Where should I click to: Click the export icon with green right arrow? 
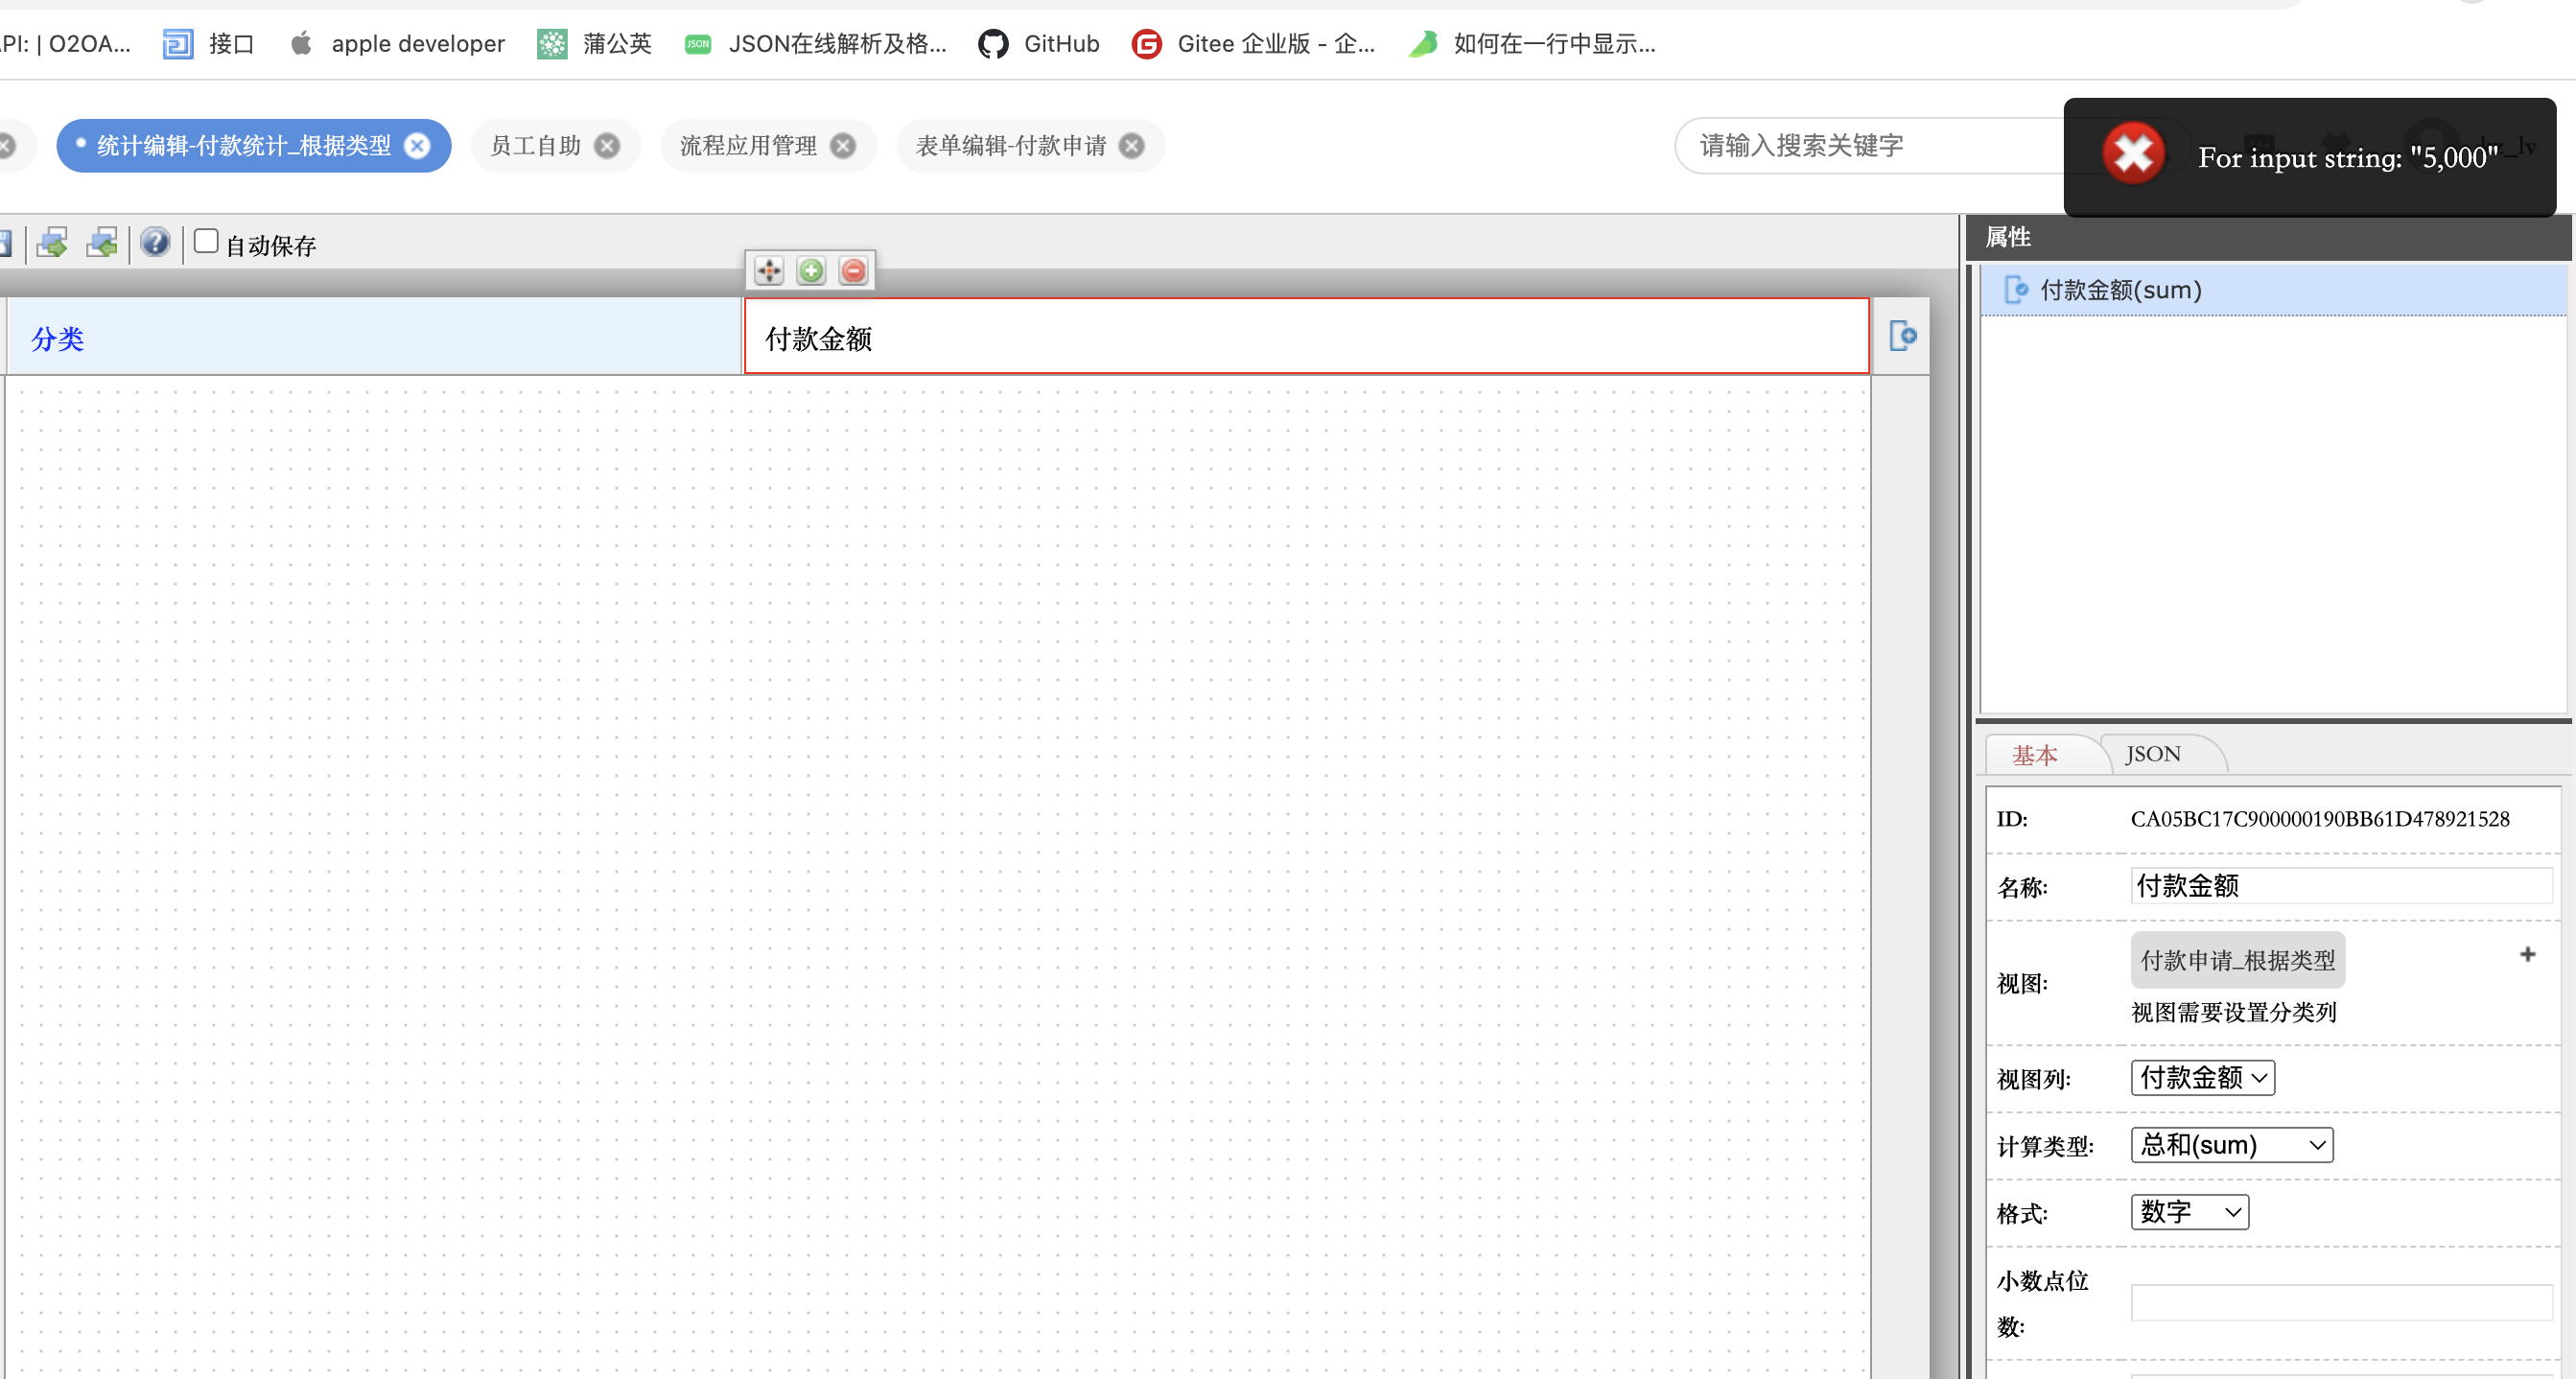pyautogui.click(x=51, y=242)
